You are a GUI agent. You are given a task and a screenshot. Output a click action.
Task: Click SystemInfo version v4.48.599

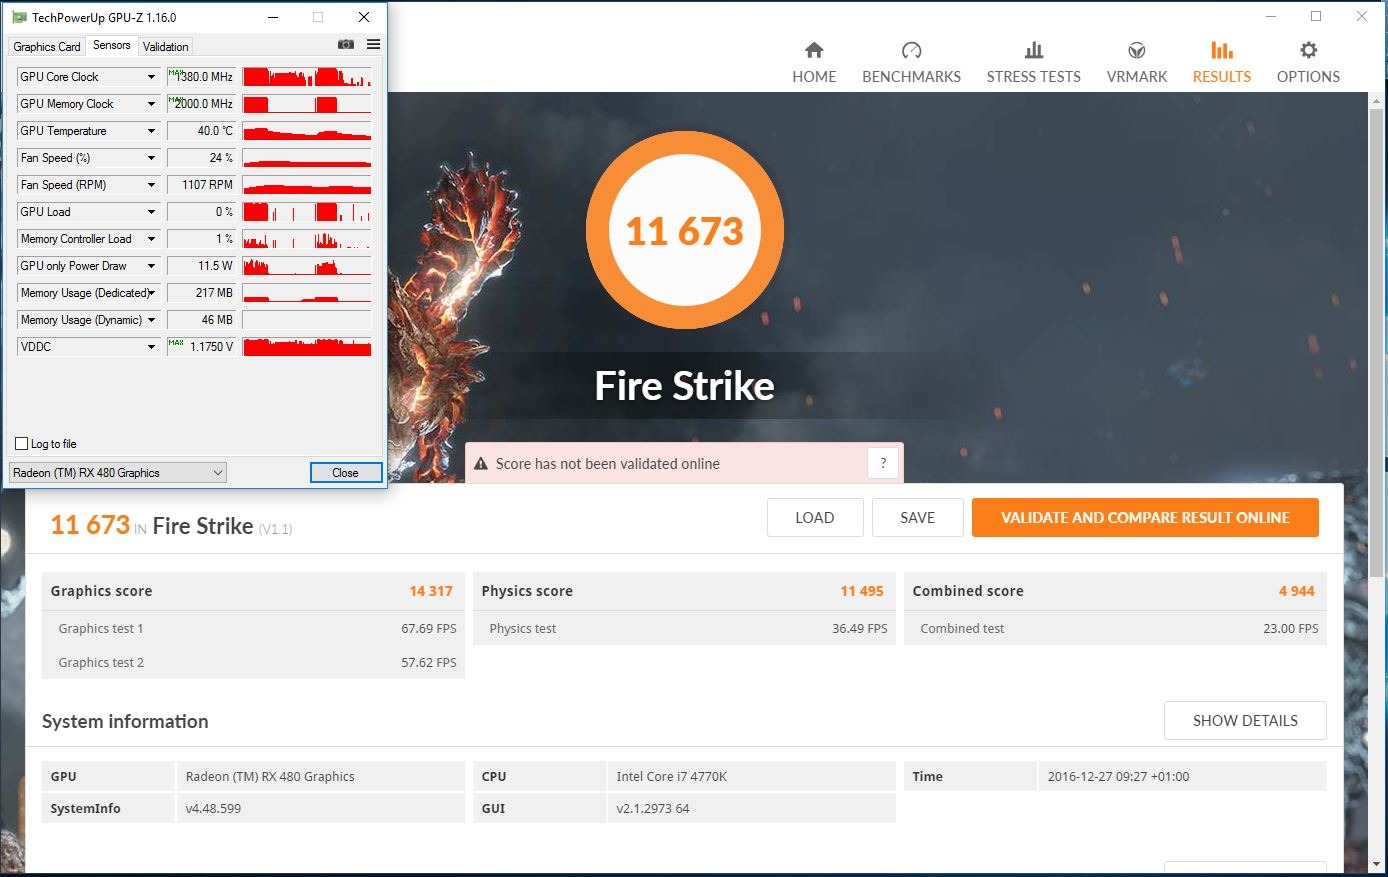(213, 809)
